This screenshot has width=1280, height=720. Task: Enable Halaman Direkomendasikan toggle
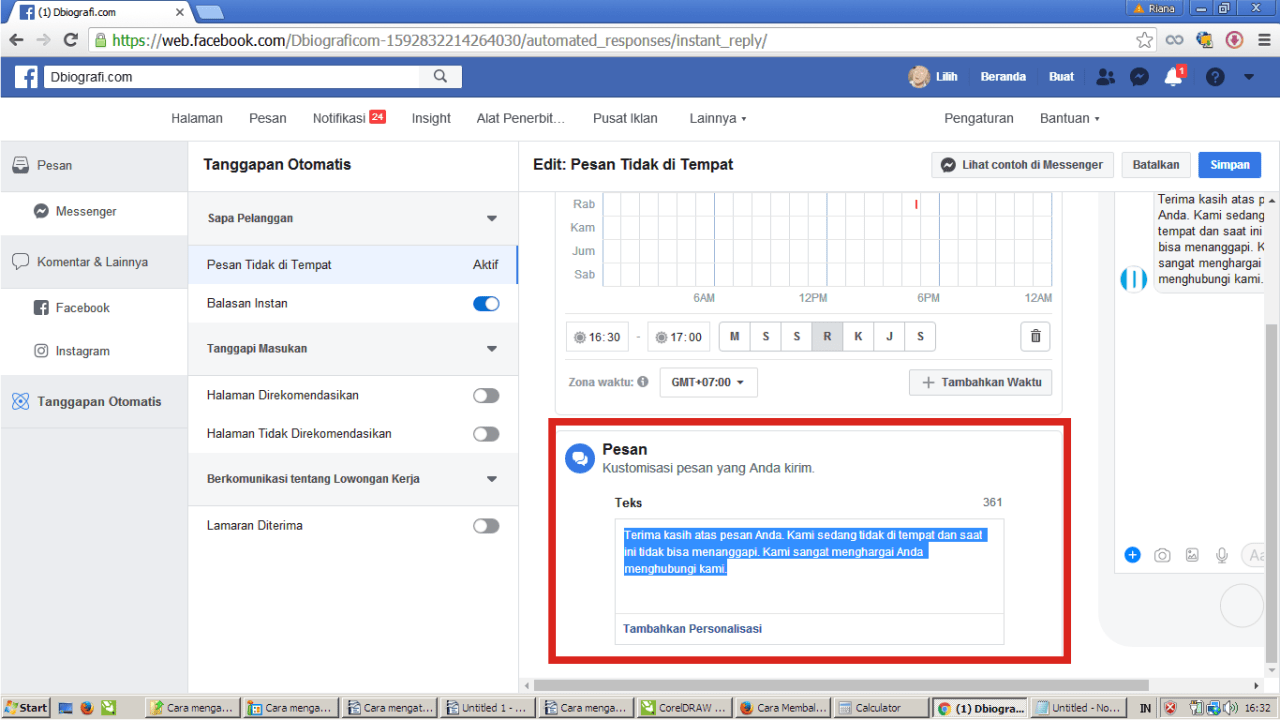486,396
